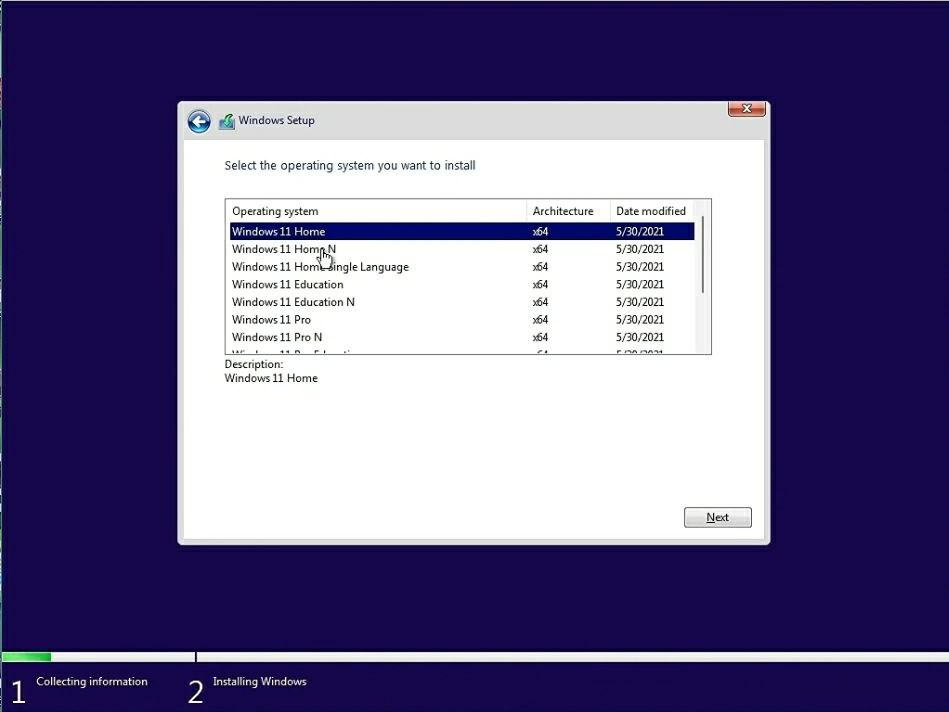Sort by Operating system column header
The image size is (949, 712).
point(376,211)
